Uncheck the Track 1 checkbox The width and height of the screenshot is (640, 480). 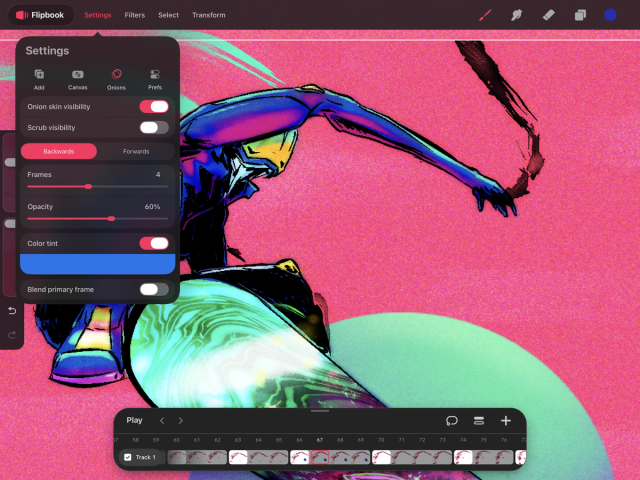pos(128,457)
